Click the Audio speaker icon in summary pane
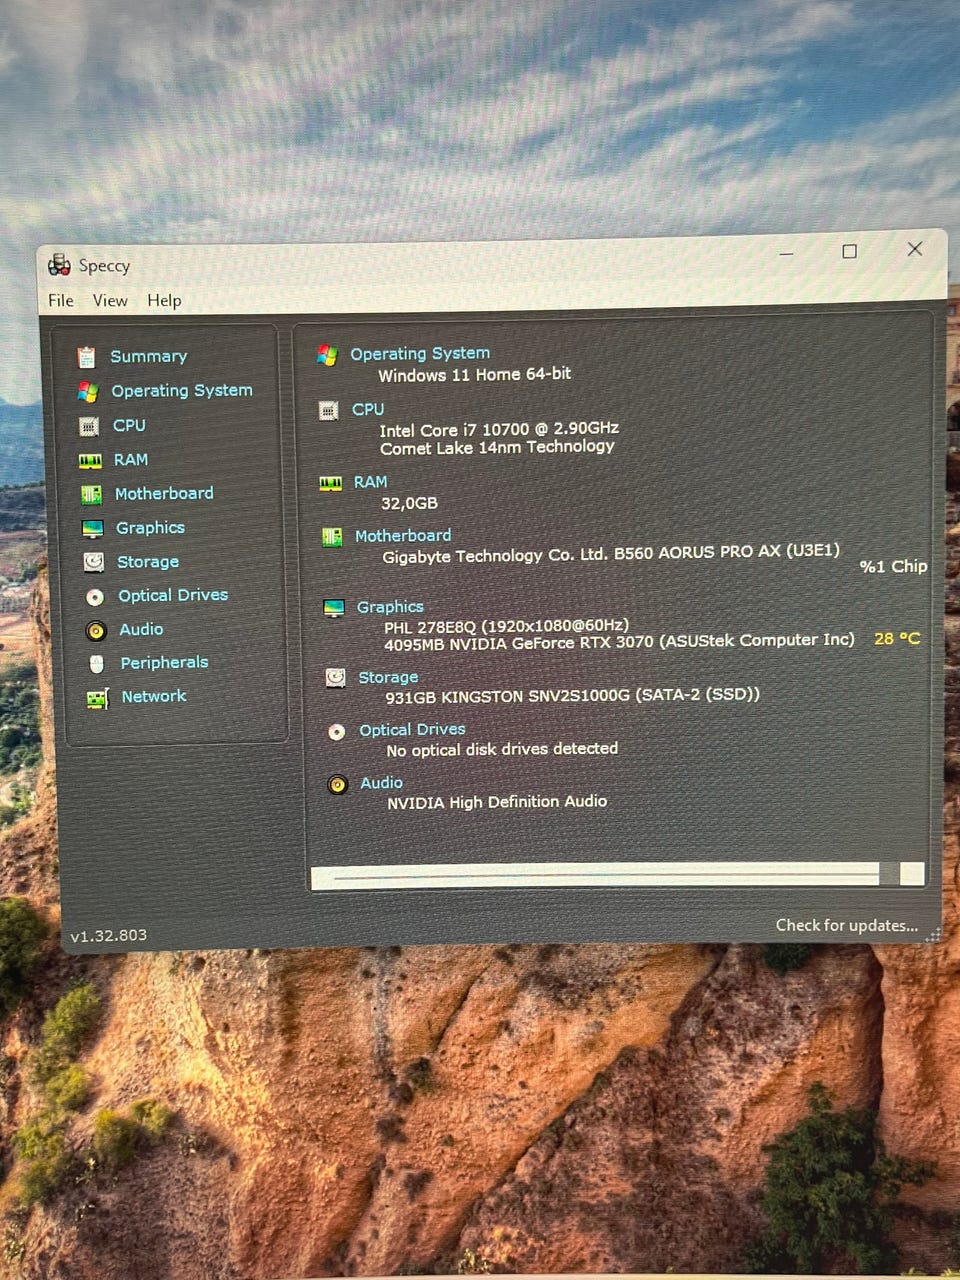960x1280 pixels. click(x=338, y=785)
